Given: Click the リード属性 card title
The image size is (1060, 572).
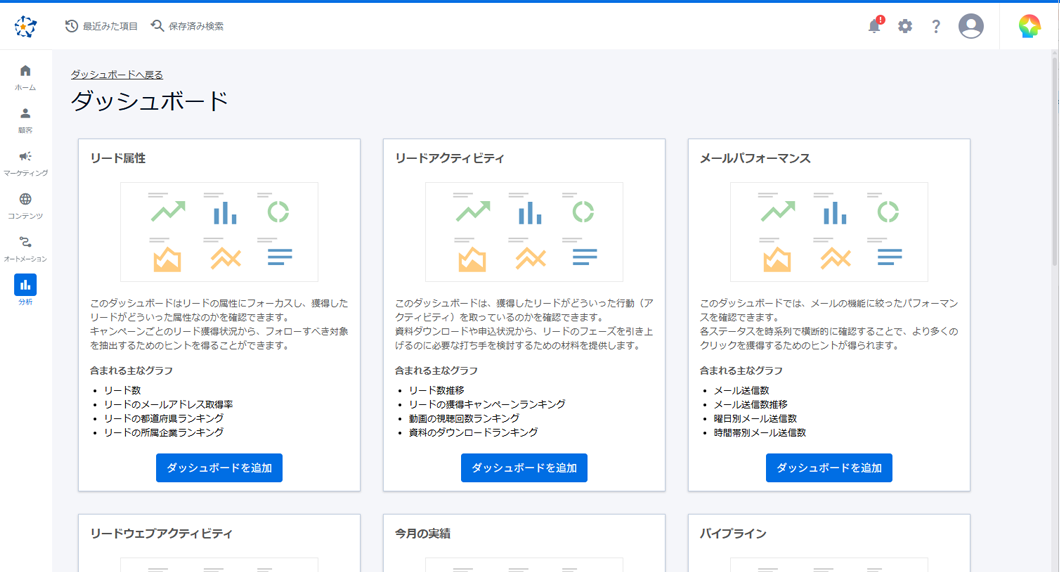Looking at the screenshot, I should click(x=118, y=158).
